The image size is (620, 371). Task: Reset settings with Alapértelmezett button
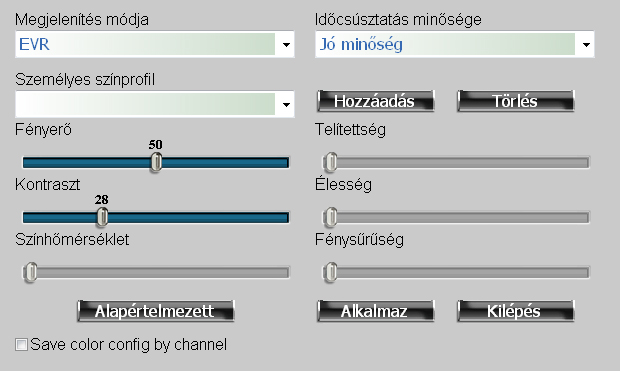[x=155, y=311]
